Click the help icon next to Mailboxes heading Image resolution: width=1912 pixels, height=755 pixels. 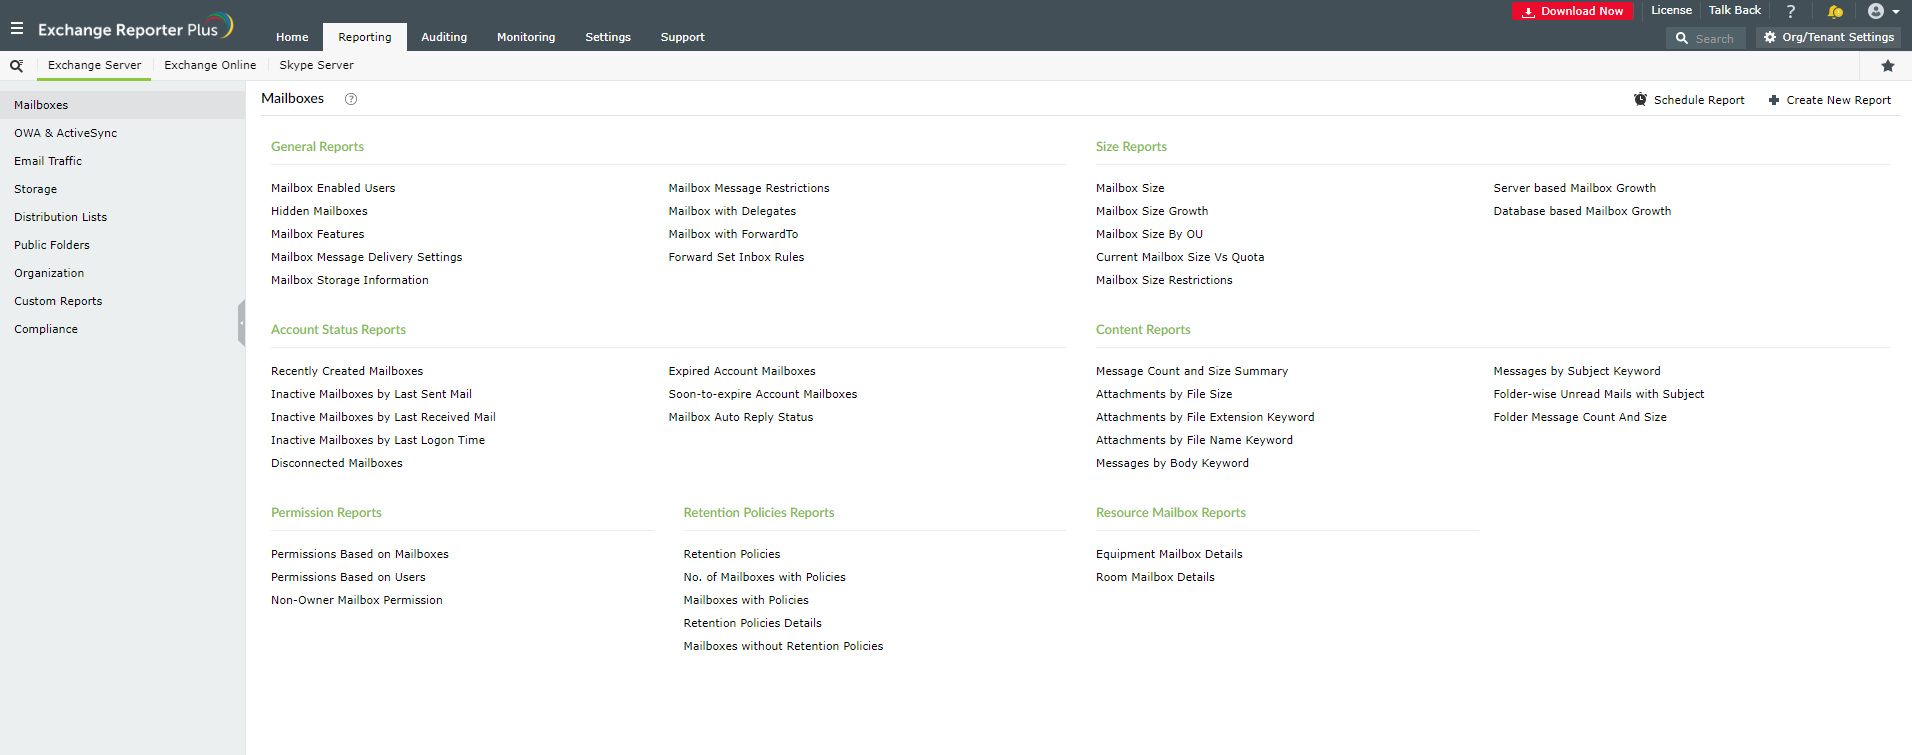351,99
